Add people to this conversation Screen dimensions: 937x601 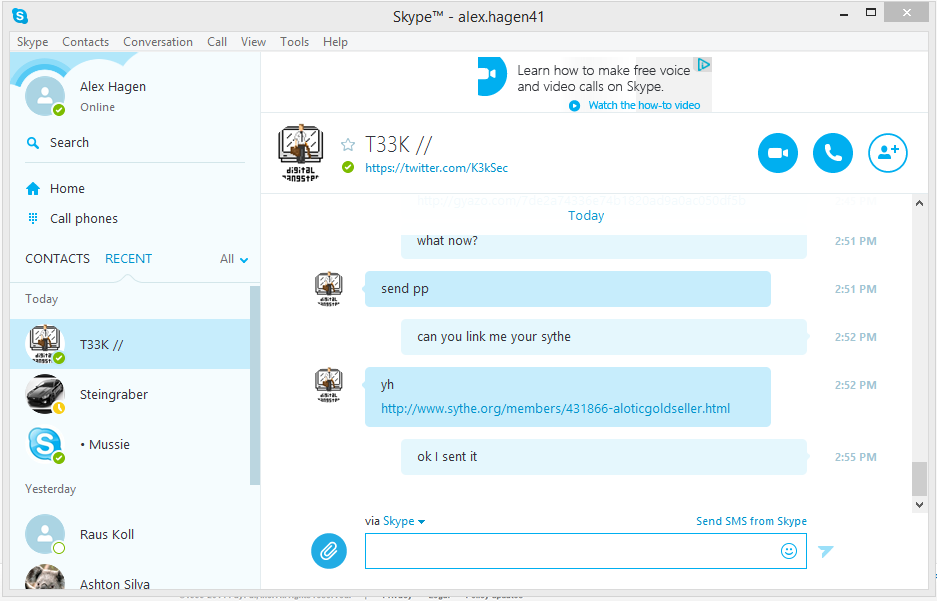click(x=887, y=153)
